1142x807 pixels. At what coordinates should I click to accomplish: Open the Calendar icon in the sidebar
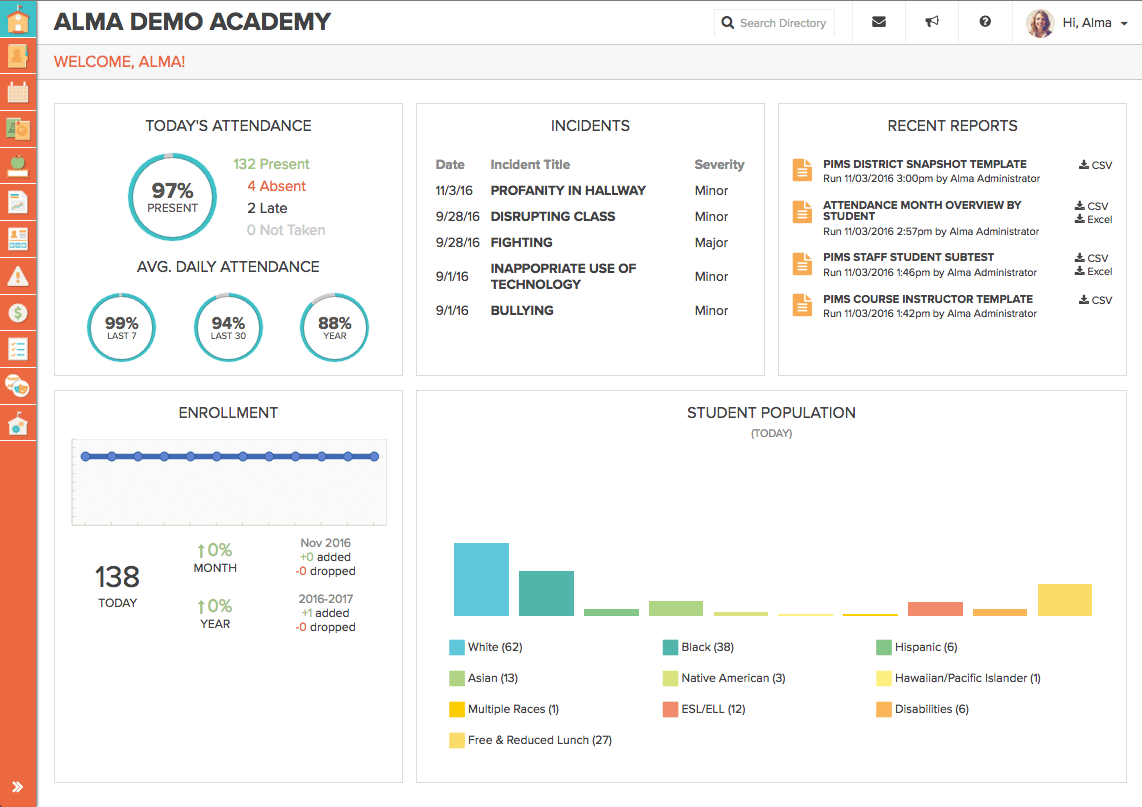tap(17, 91)
